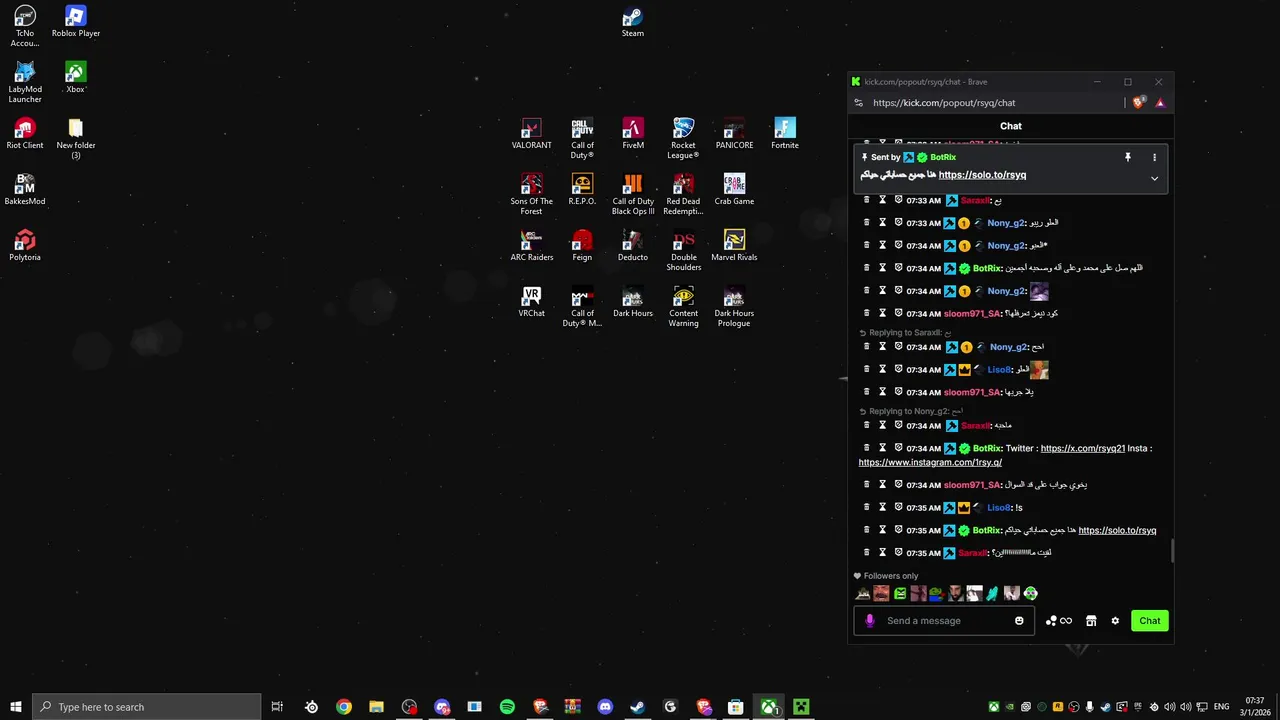Screen dimensions: 1280x720
Task: Delete Saraxll's 07:33 AM message with trash icon
Action: click(867, 200)
